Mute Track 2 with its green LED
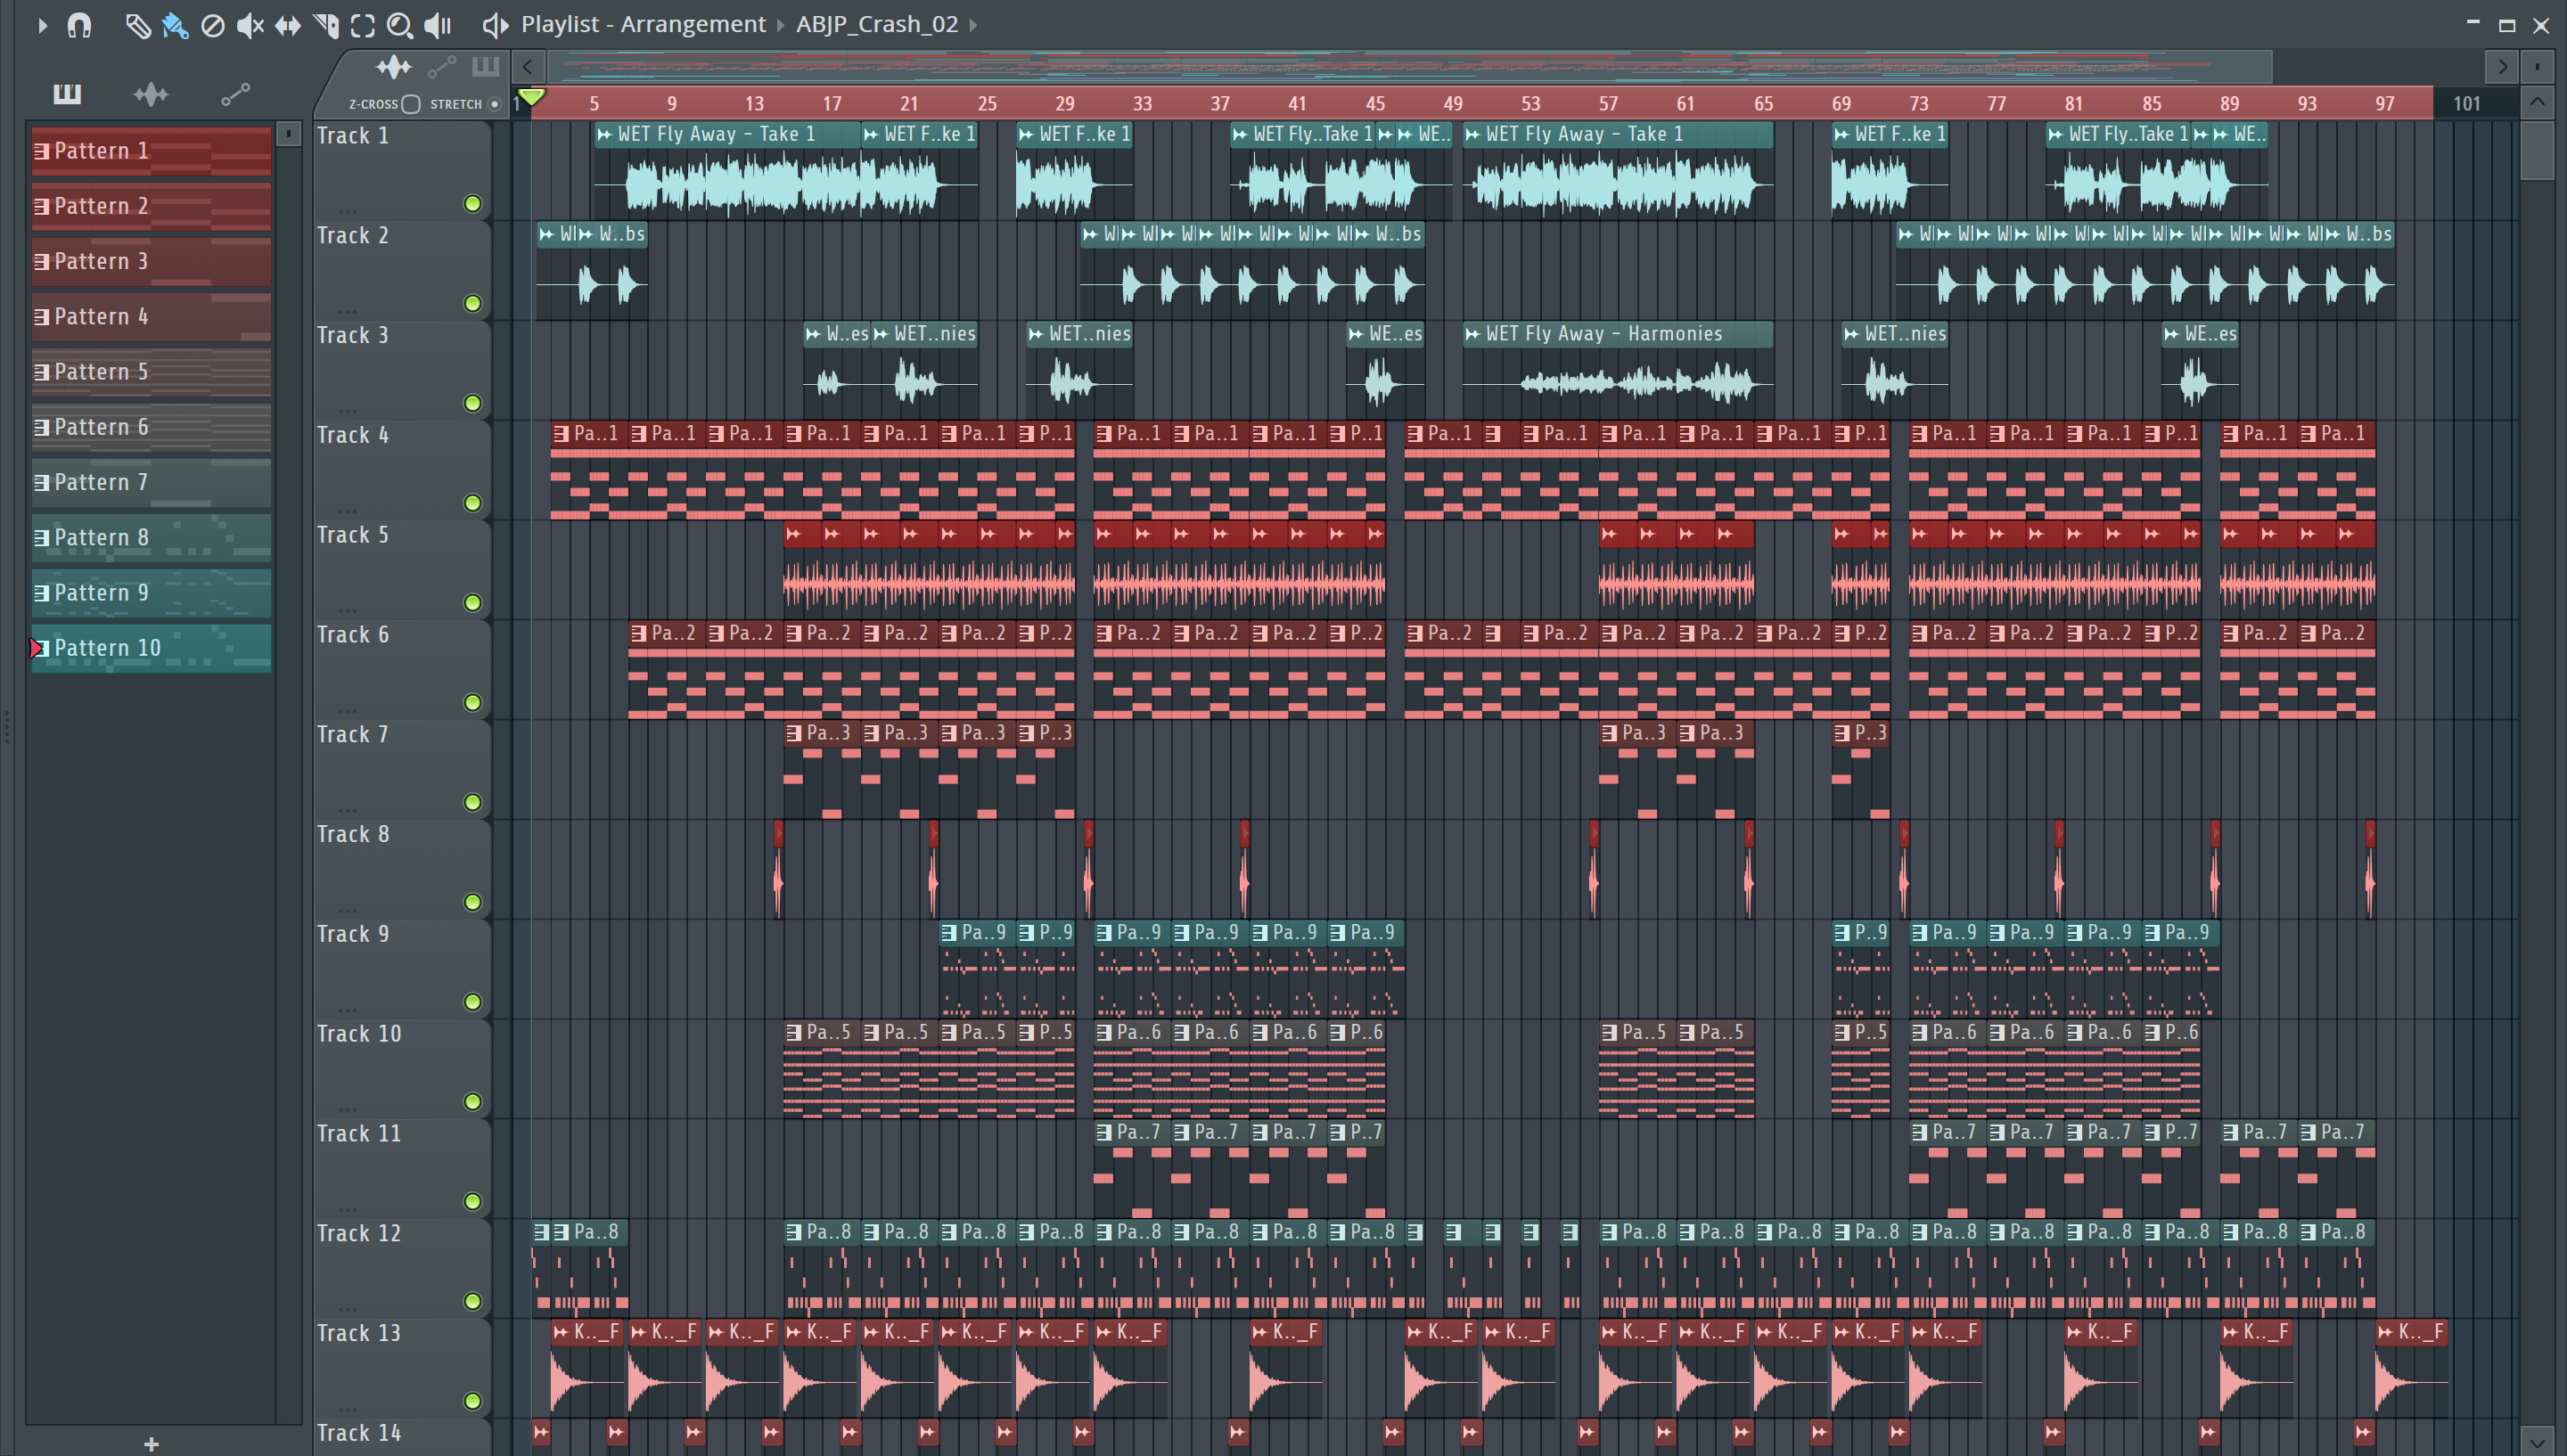The image size is (2567, 1456). (473, 304)
